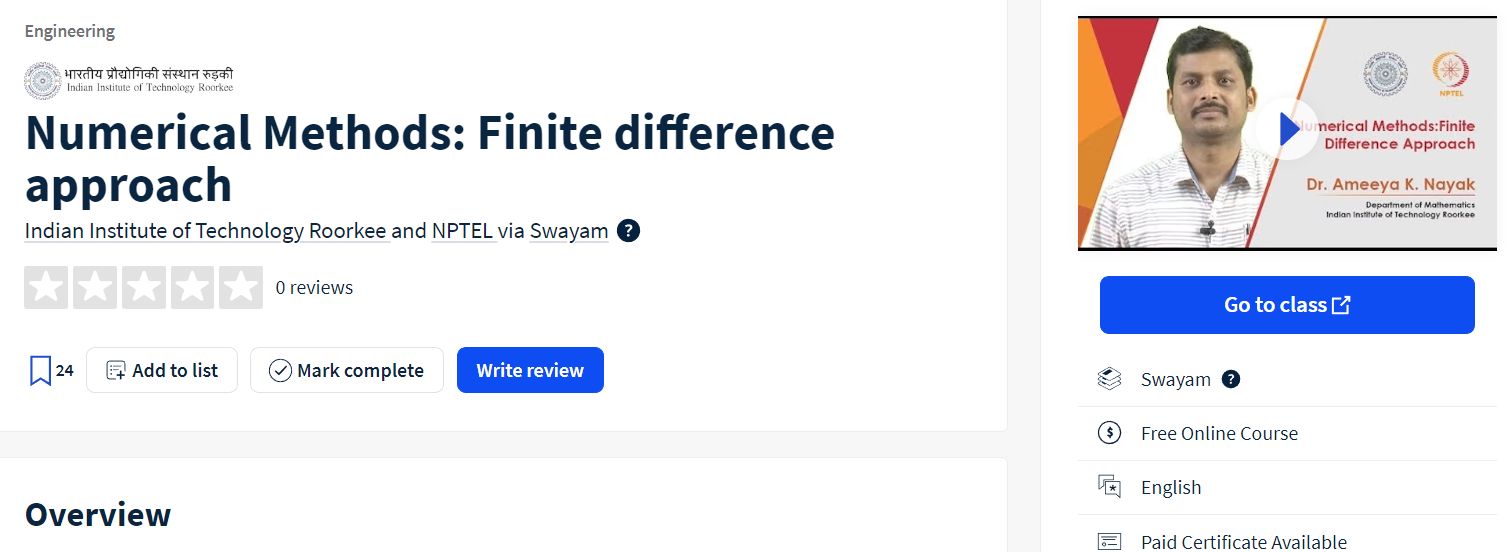
Task: Click the 0 reviews text
Action: pos(314,288)
